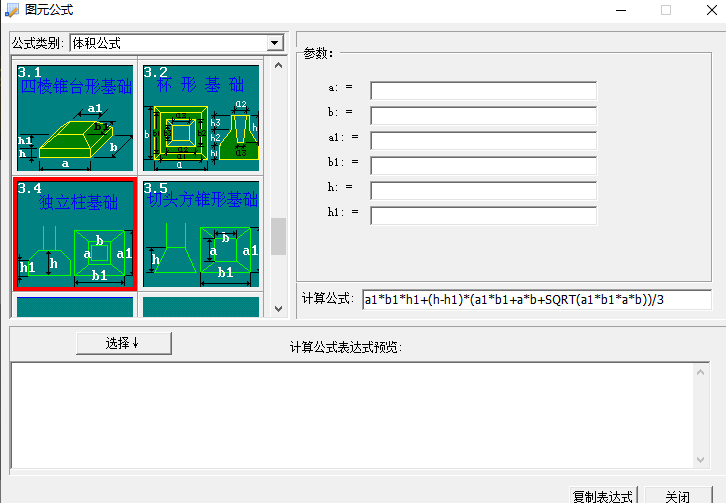Click the preview area scroll down arrow

pyautogui.click(x=701, y=460)
